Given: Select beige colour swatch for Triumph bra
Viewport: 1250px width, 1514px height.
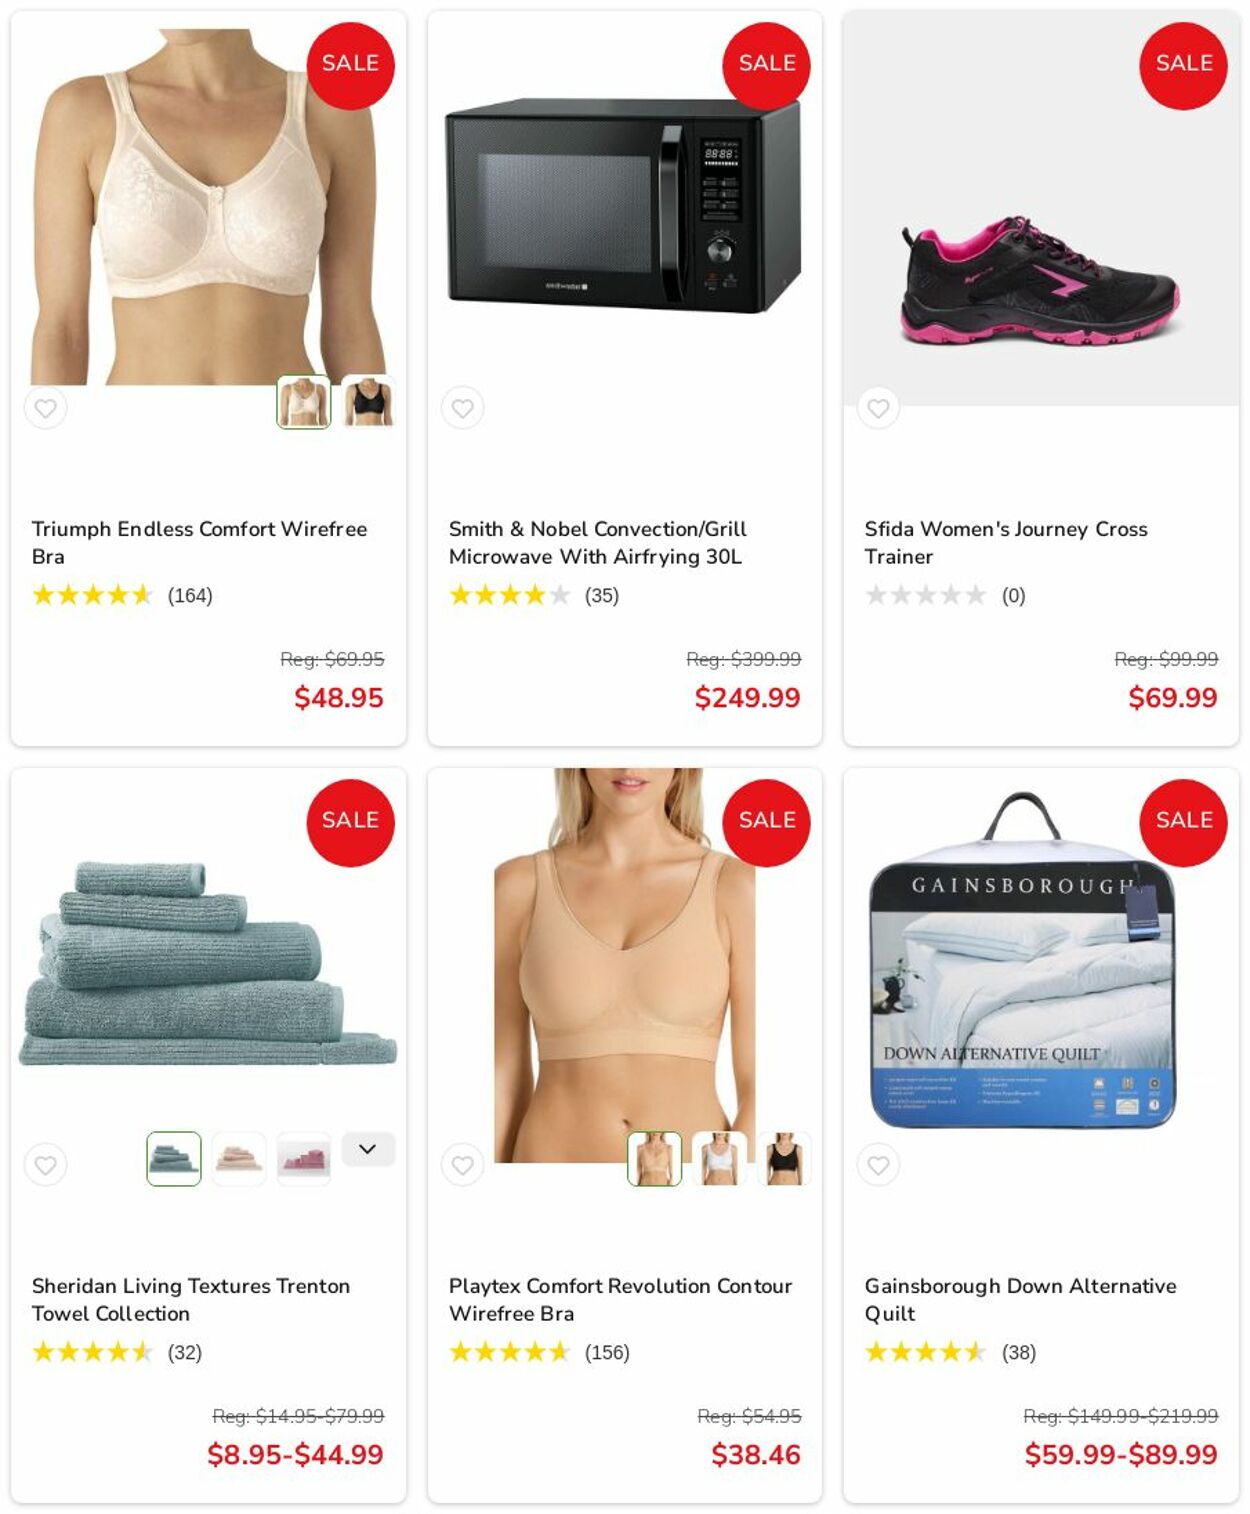Looking at the screenshot, I should point(304,402).
